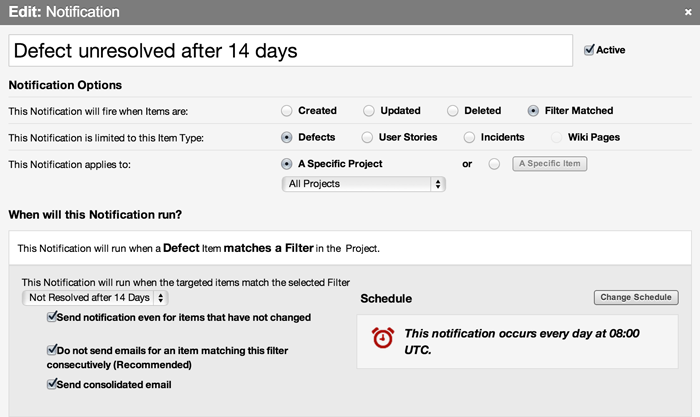
Task: Click the A Specific Item button
Action: (550, 163)
